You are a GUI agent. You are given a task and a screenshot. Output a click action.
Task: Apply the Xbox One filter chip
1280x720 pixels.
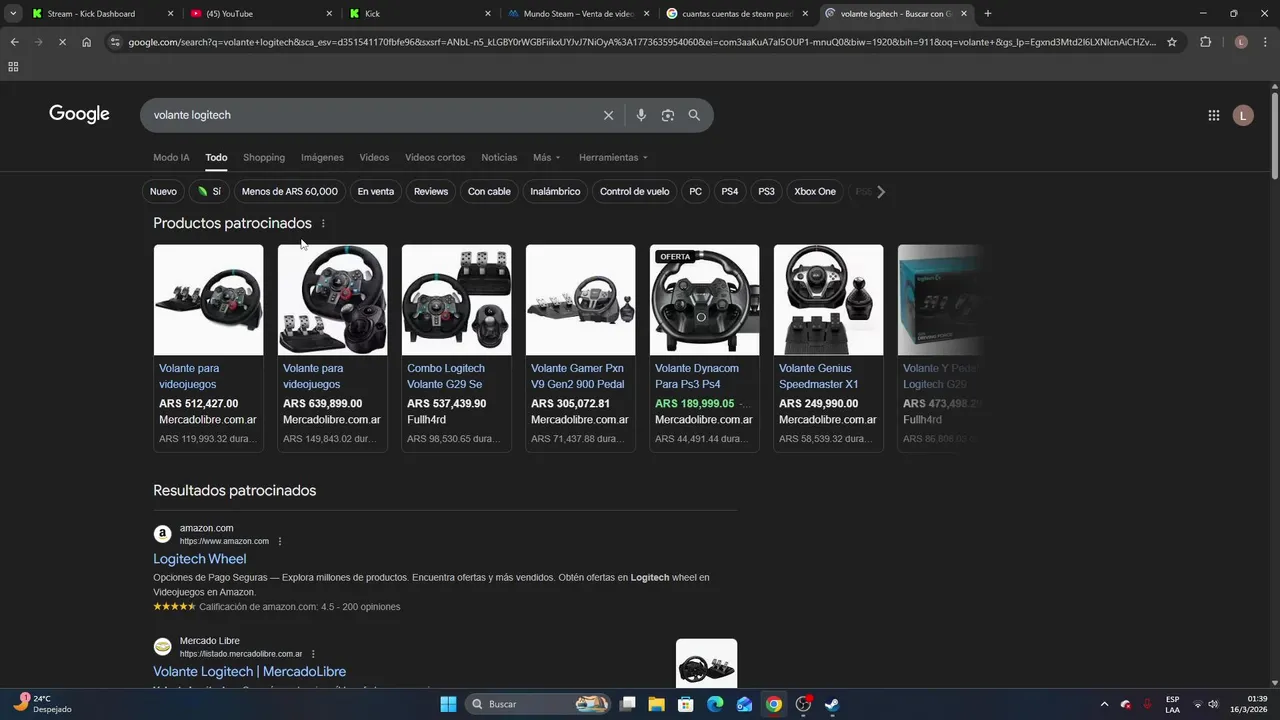tap(815, 192)
